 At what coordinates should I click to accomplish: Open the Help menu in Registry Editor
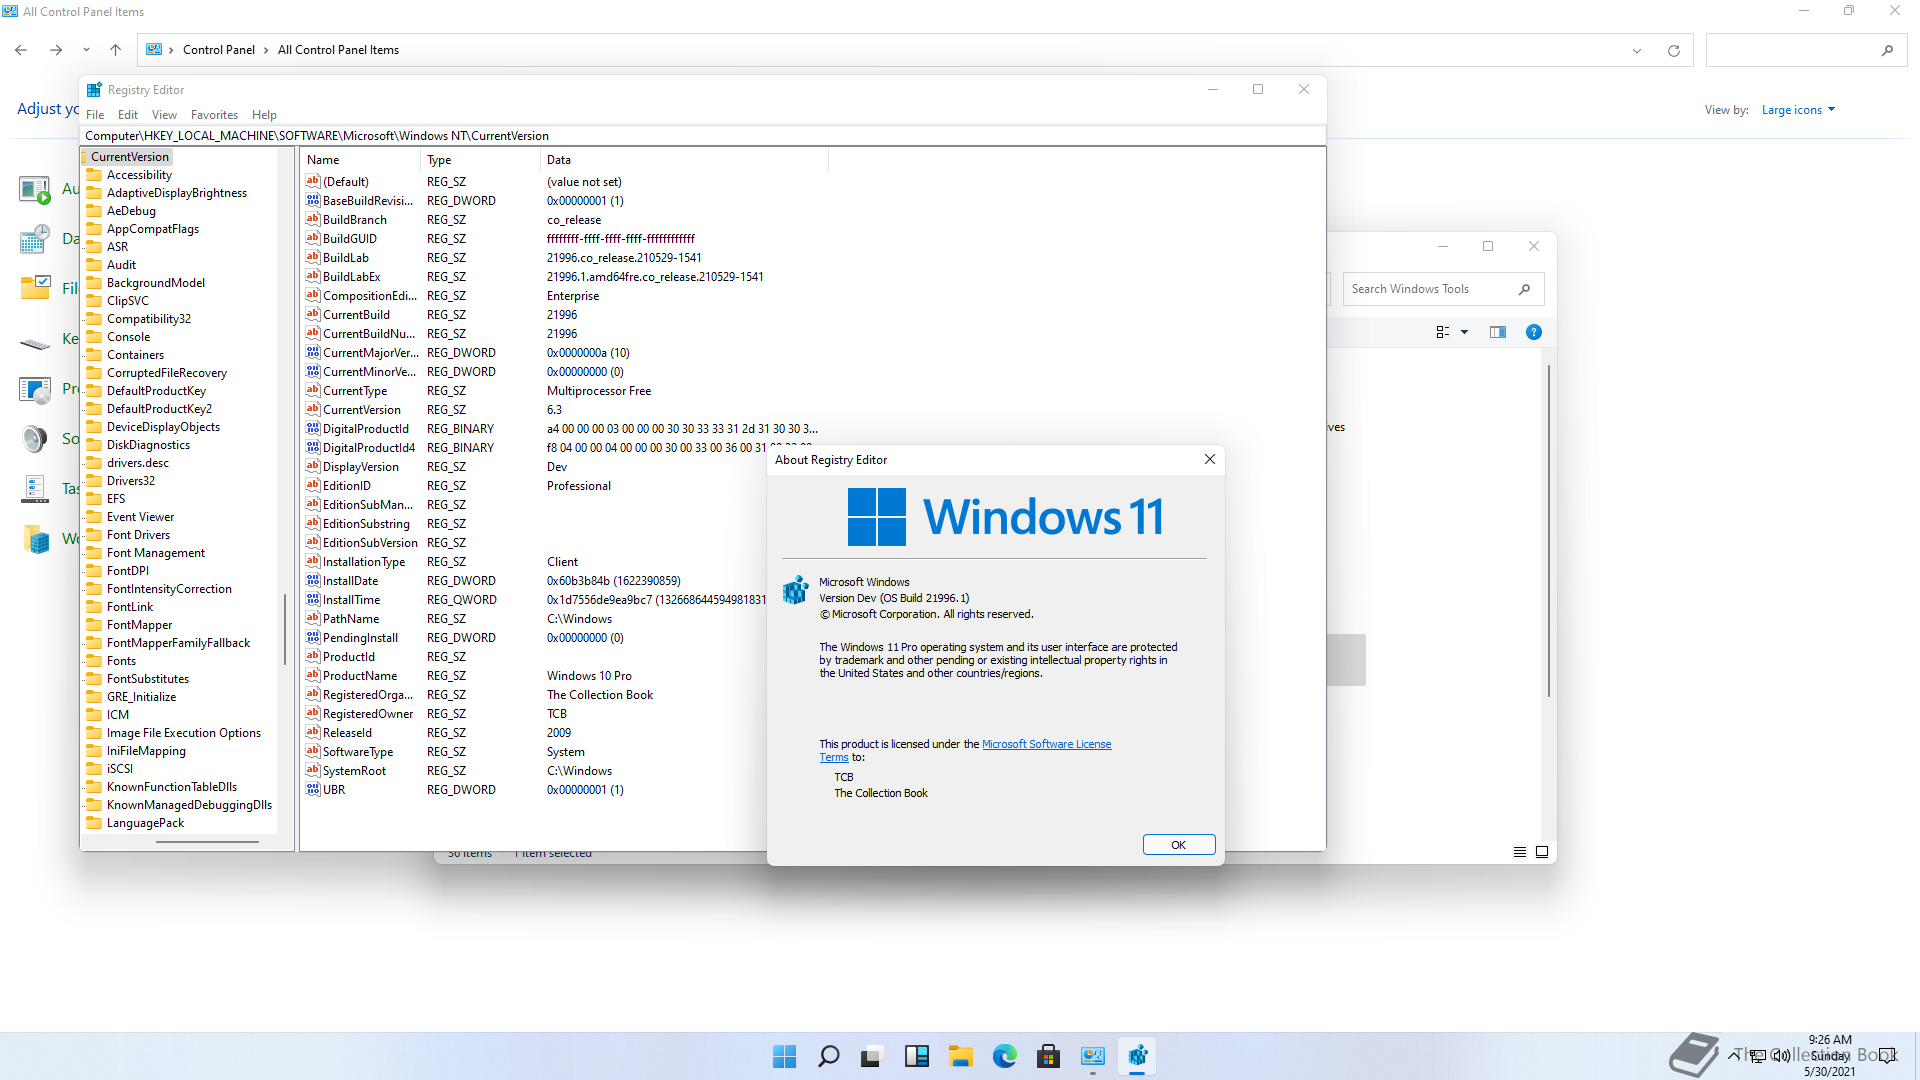[x=264, y=115]
